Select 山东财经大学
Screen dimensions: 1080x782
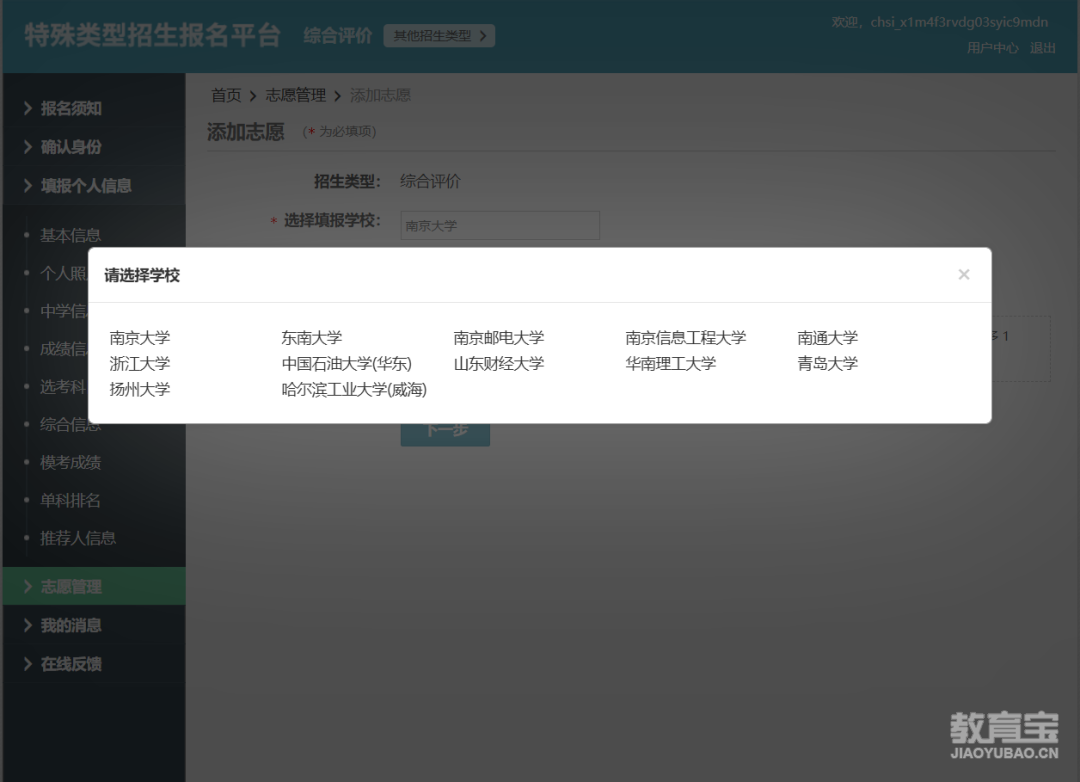499,363
